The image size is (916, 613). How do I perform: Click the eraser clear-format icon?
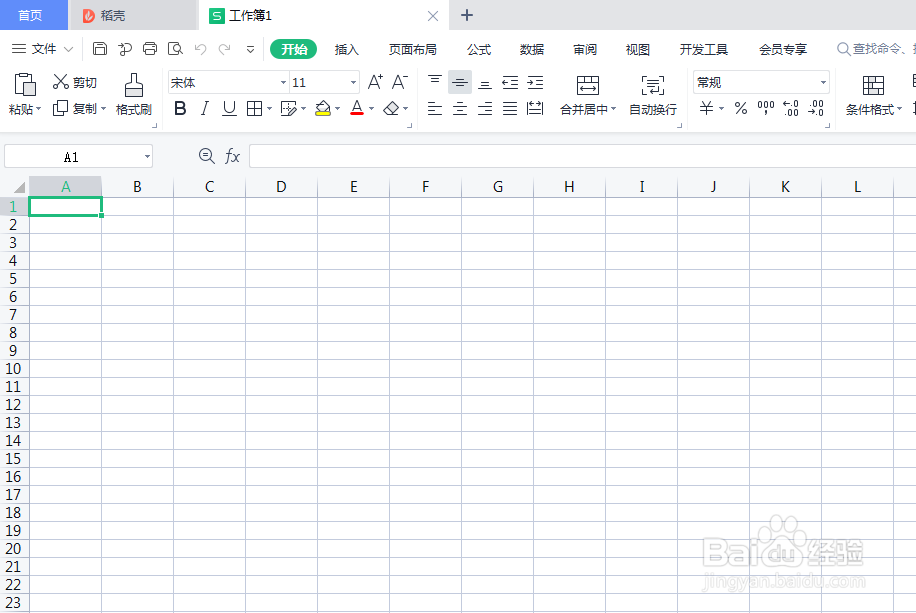[x=391, y=109]
